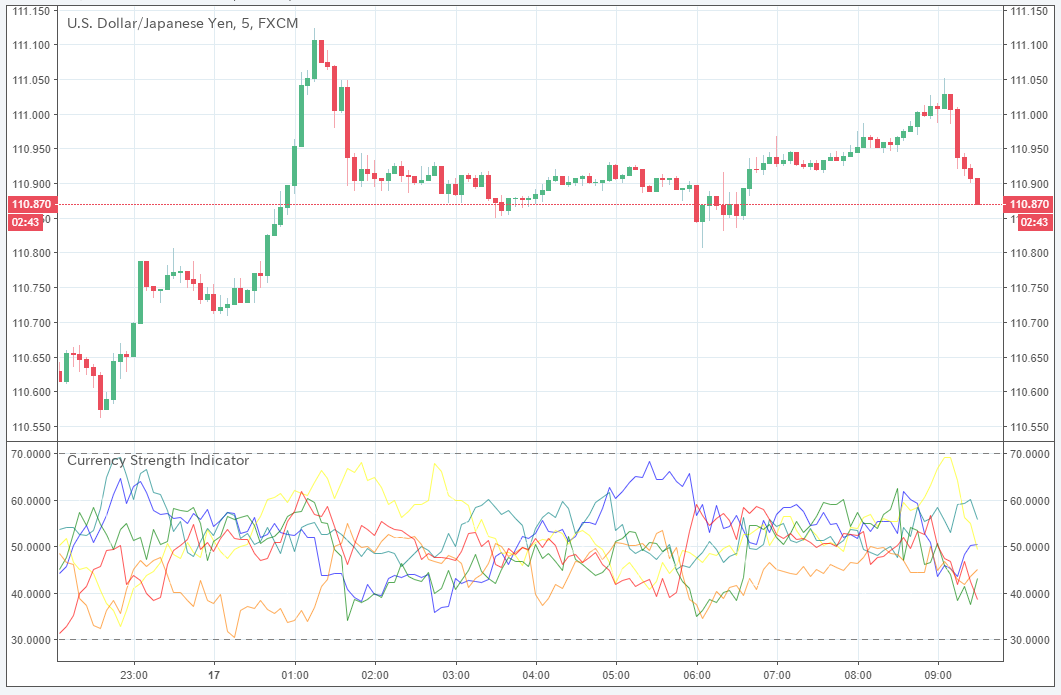Click 70.0000 on the left indicator axis
The width and height of the screenshot is (1061, 695).
31,454
